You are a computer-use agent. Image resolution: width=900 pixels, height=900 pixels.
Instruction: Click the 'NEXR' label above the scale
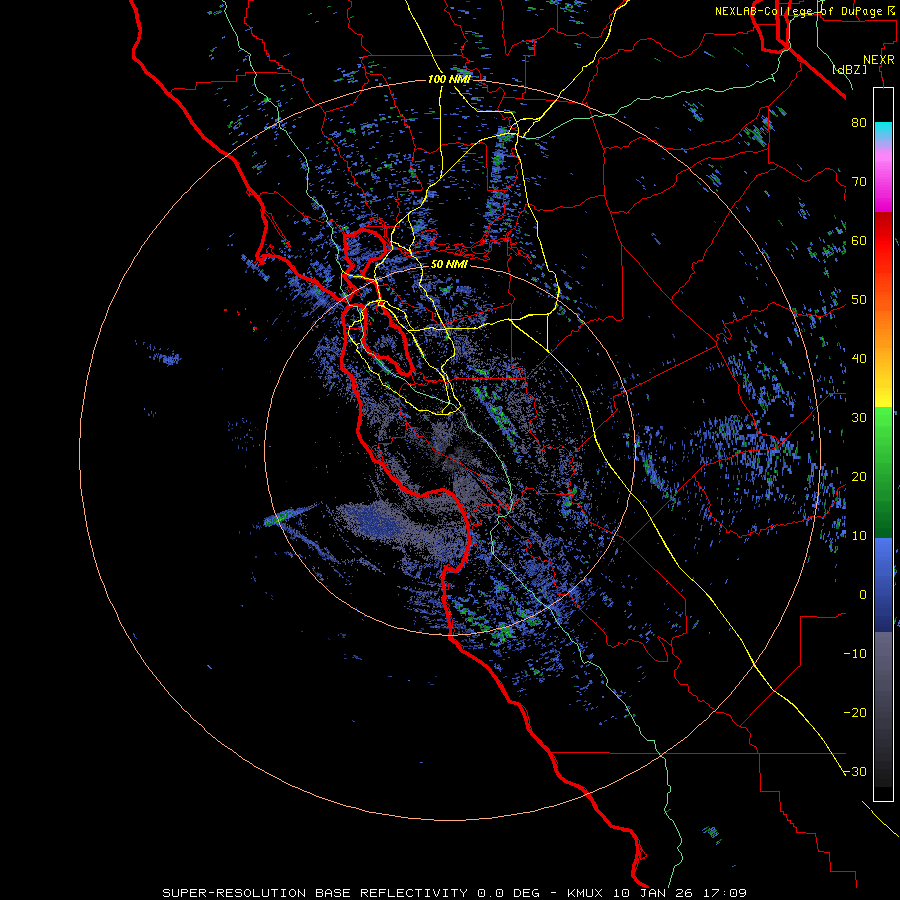click(878, 60)
